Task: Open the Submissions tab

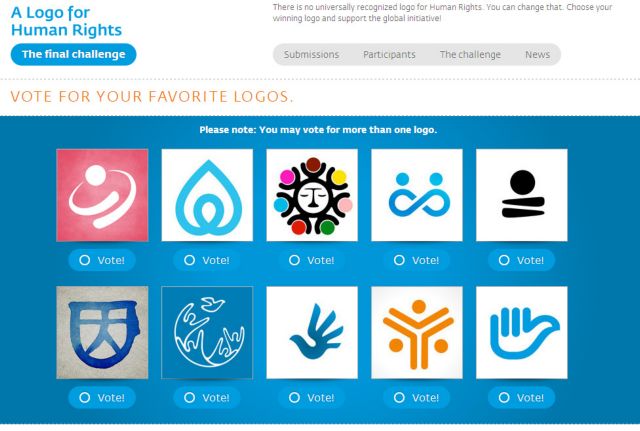Action: pos(311,54)
